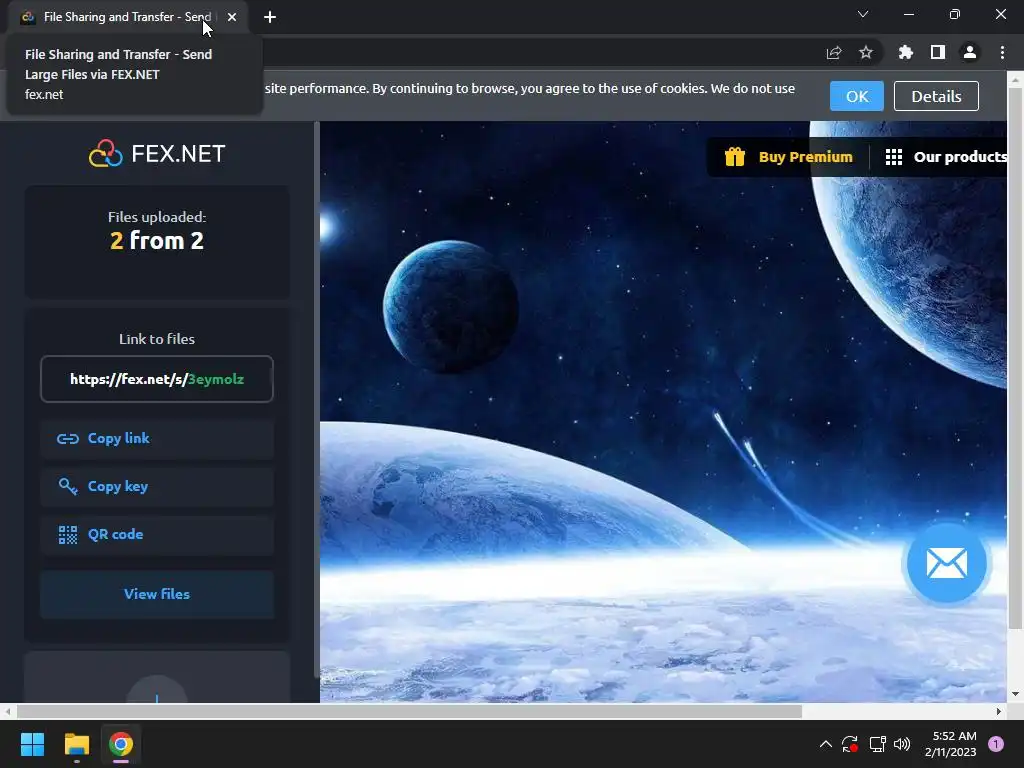Open a new tab with plus

tap(270, 17)
